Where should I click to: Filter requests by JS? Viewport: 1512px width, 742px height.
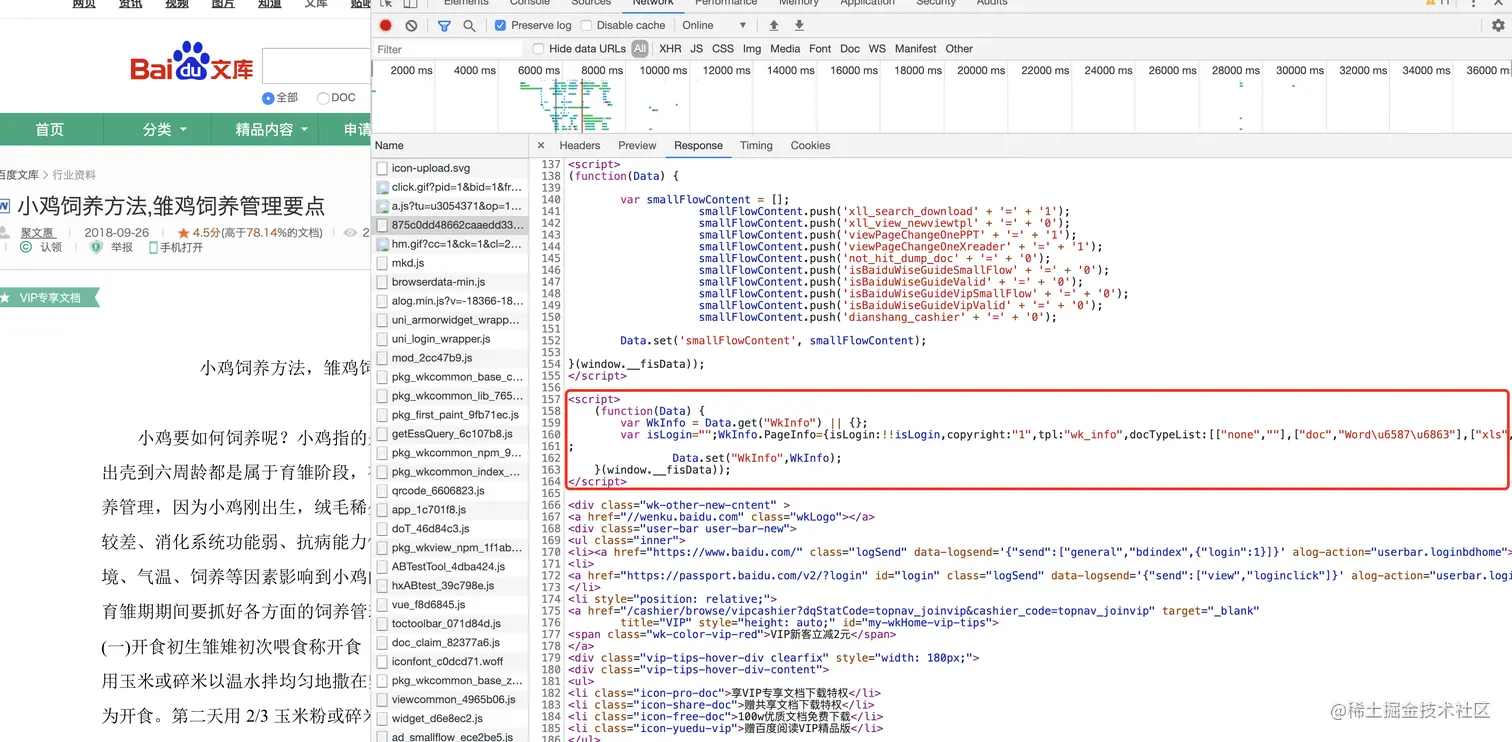tap(696, 48)
